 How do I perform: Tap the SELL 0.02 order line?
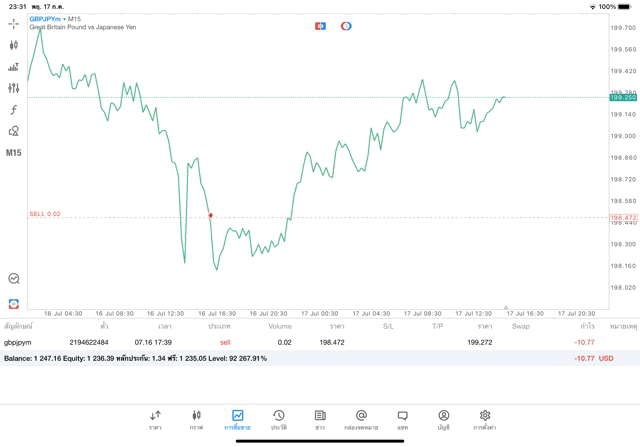click(45, 214)
